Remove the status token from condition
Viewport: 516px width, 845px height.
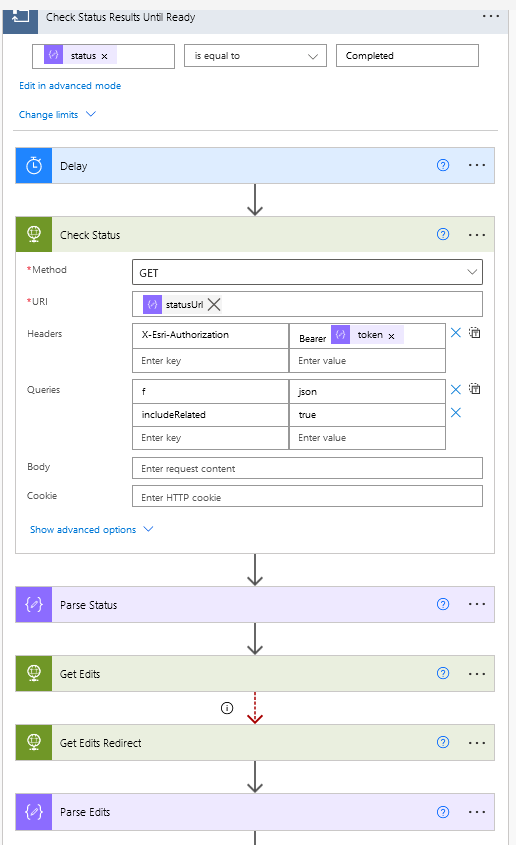point(104,56)
